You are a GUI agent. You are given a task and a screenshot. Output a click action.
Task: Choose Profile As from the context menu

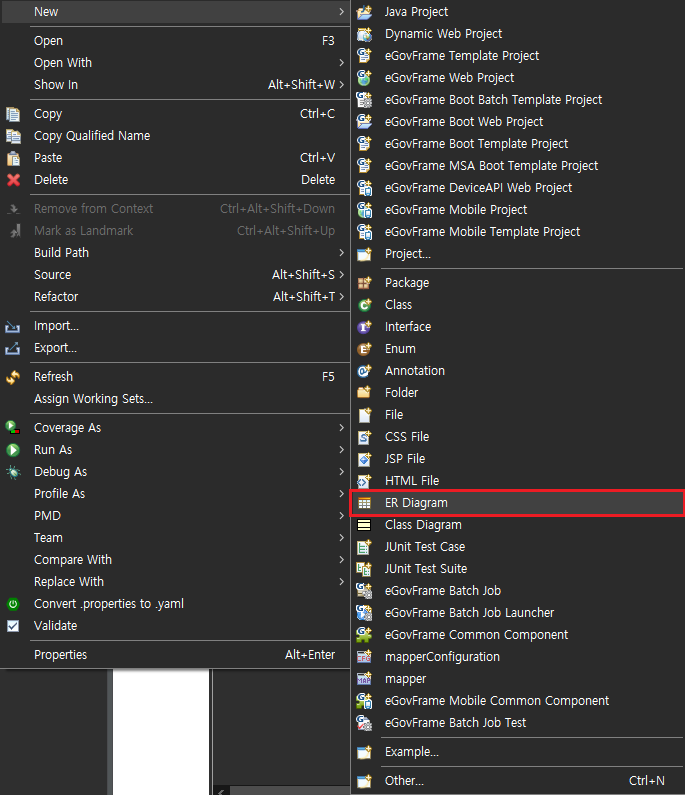[x=175, y=494]
